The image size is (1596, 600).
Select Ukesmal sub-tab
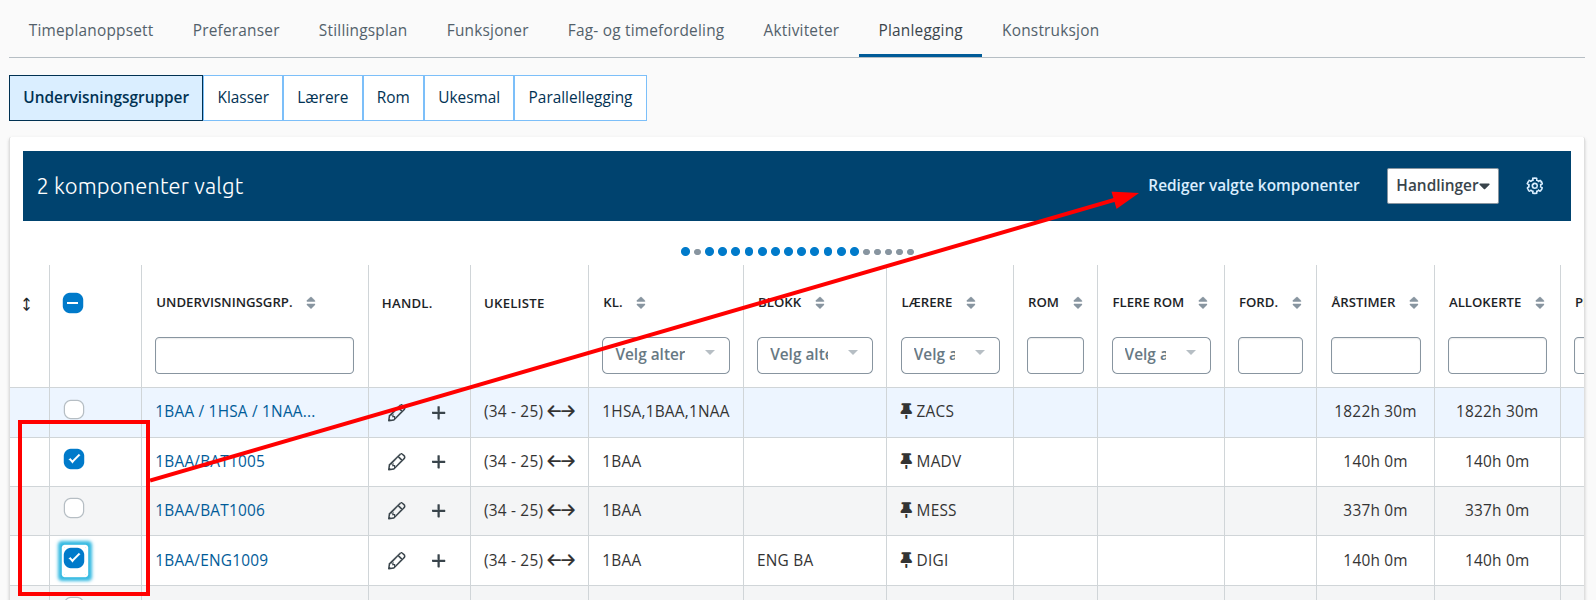coord(469,98)
